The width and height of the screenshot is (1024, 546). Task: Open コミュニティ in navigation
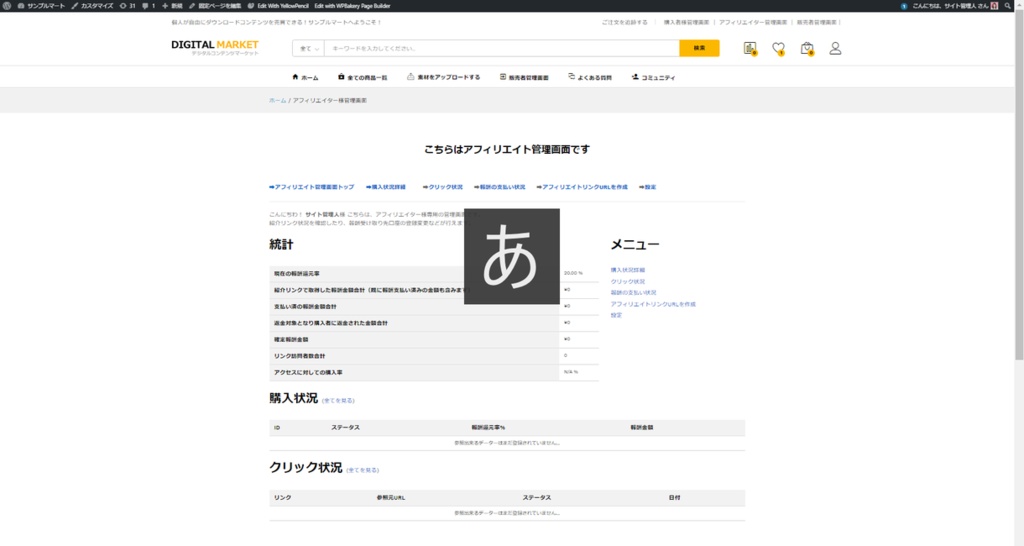click(x=653, y=77)
